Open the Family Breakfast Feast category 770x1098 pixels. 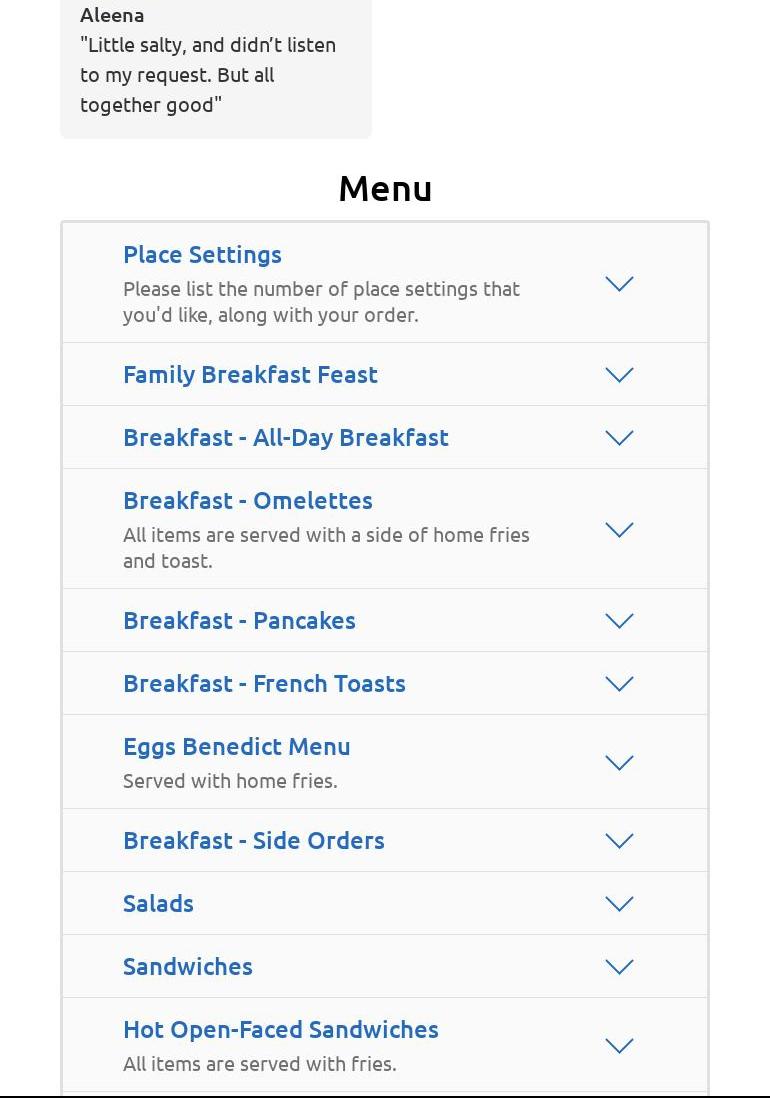click(251, 375)
